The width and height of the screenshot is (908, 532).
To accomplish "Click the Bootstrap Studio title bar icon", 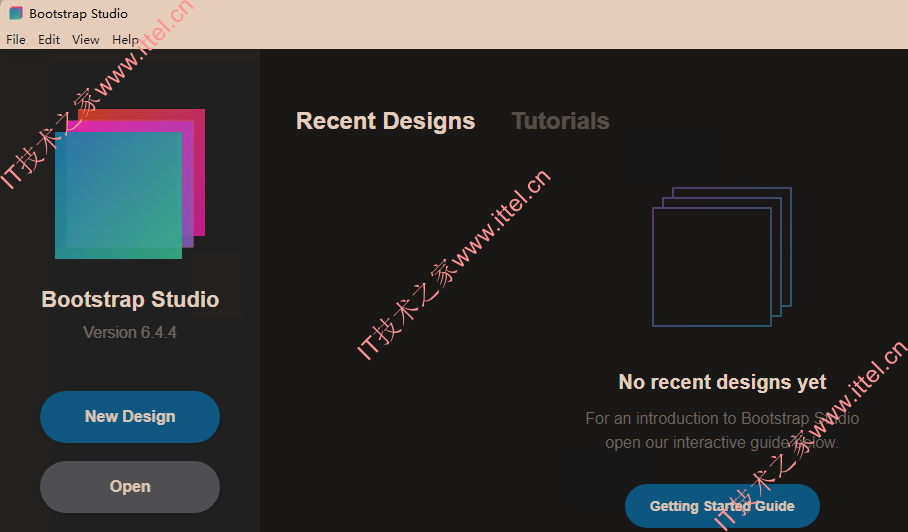I will (16, 13).
